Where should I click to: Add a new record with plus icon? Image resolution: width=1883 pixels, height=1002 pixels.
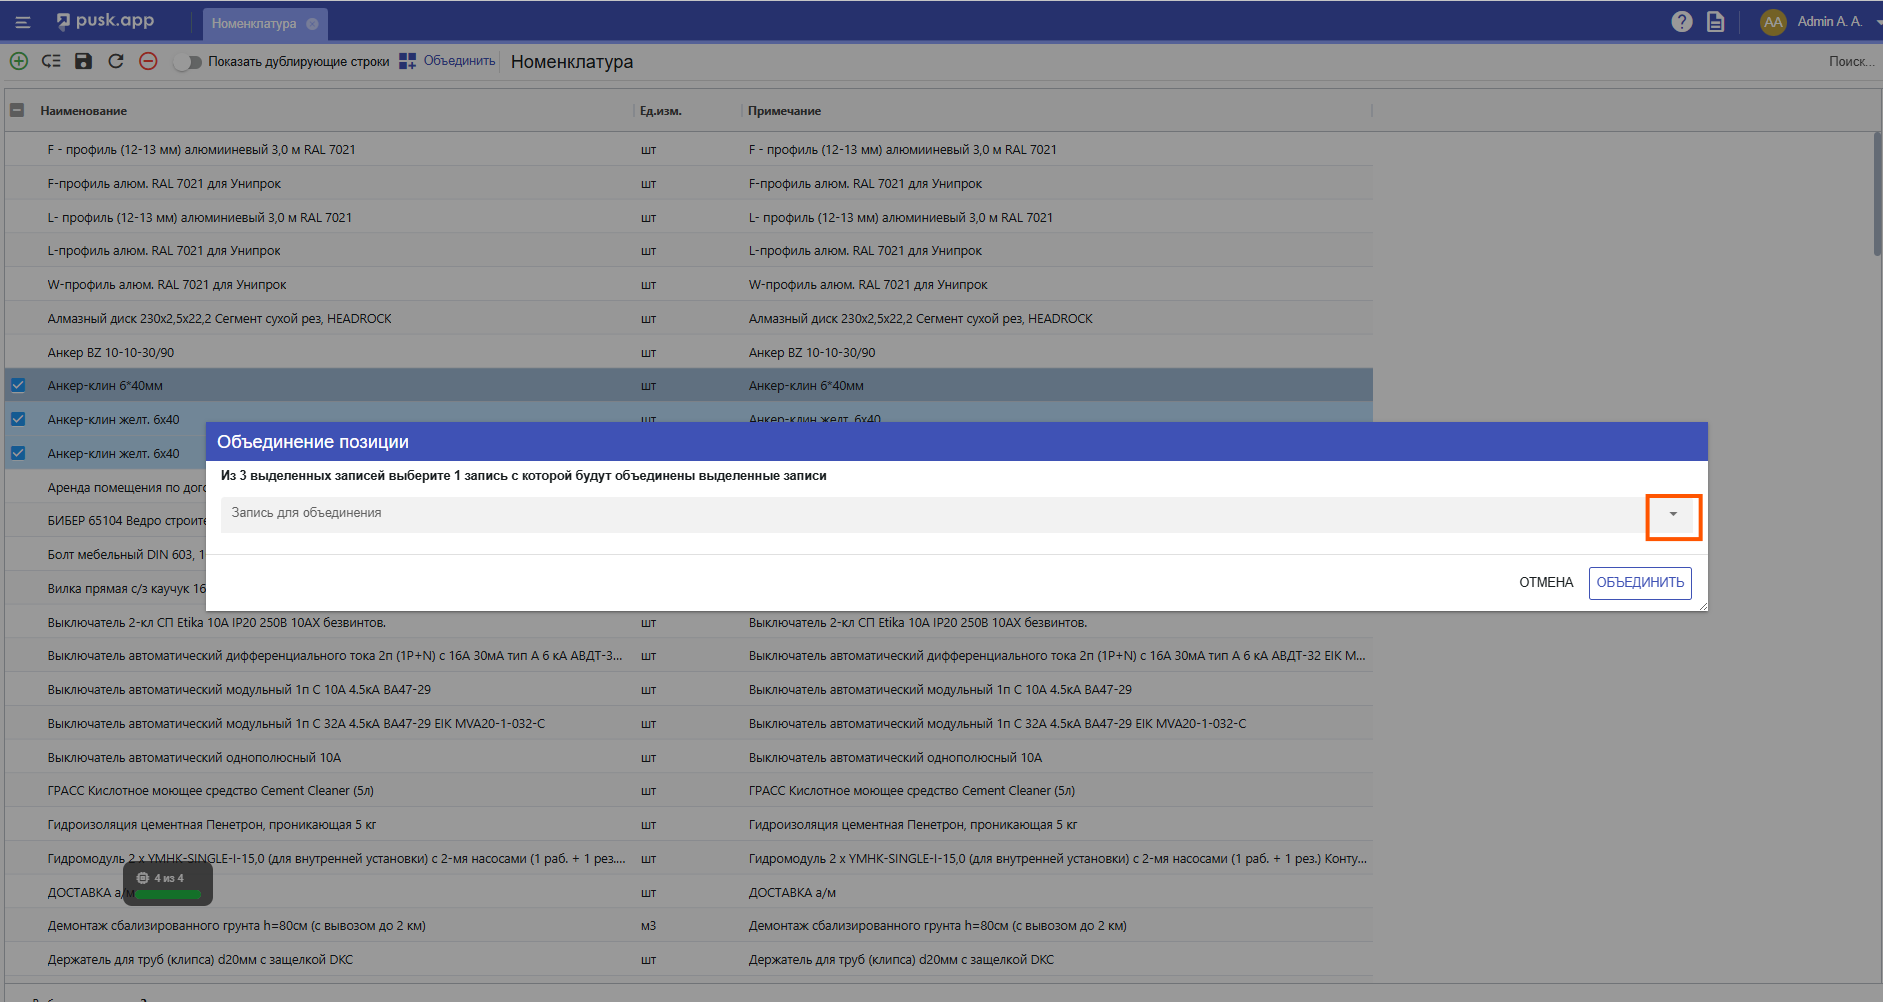pos(19,61)
